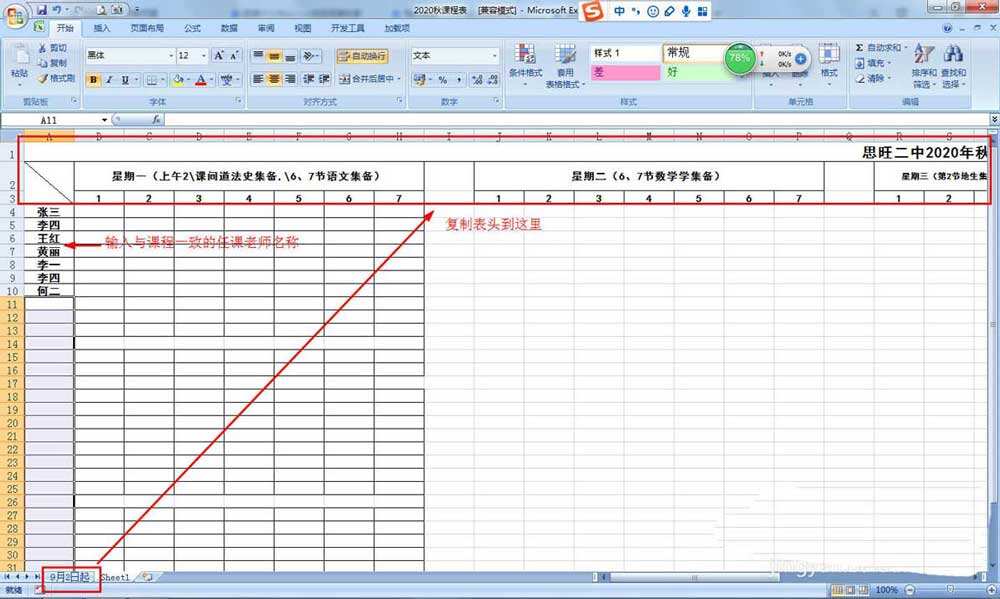The width and height of the screenshot is (1000, 599).
Task: Select the 好 cell style
Action: point(694,72)
